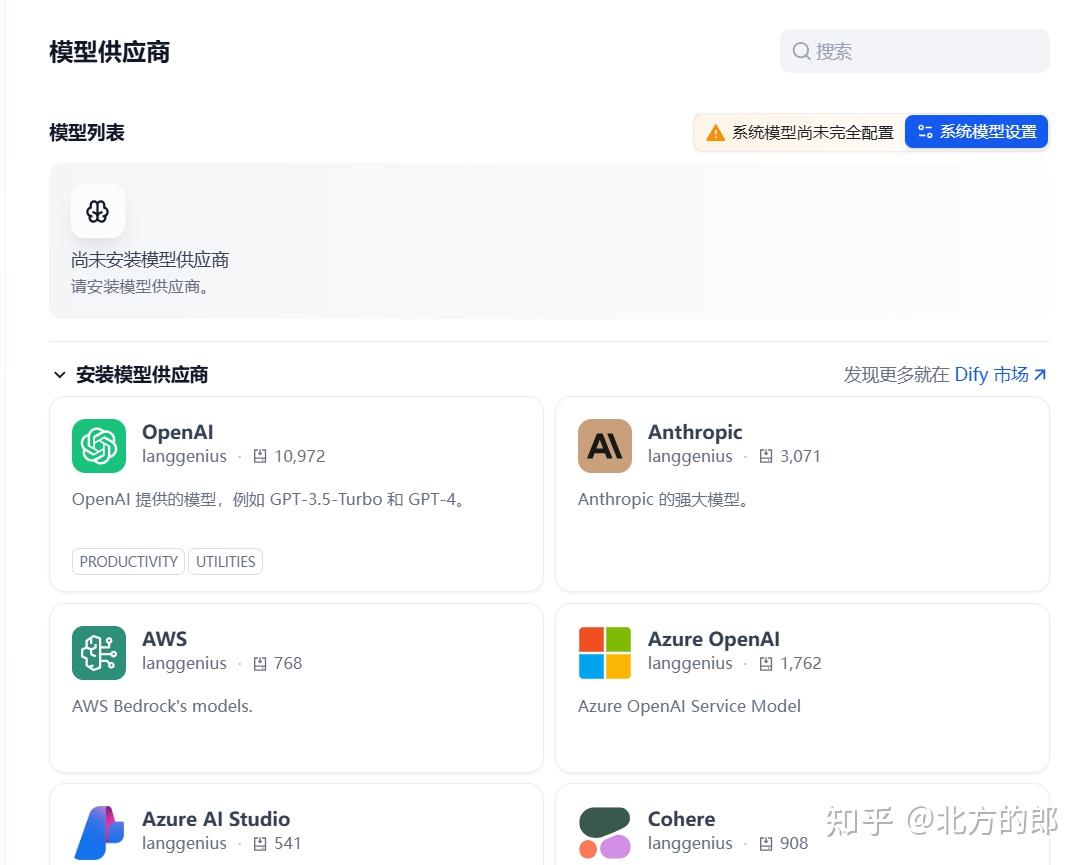This screenshot has height=865, width=1087.
Task: Select the PRODUCTIVITY tag on OpenAI card
Action: tap(128, 561)
